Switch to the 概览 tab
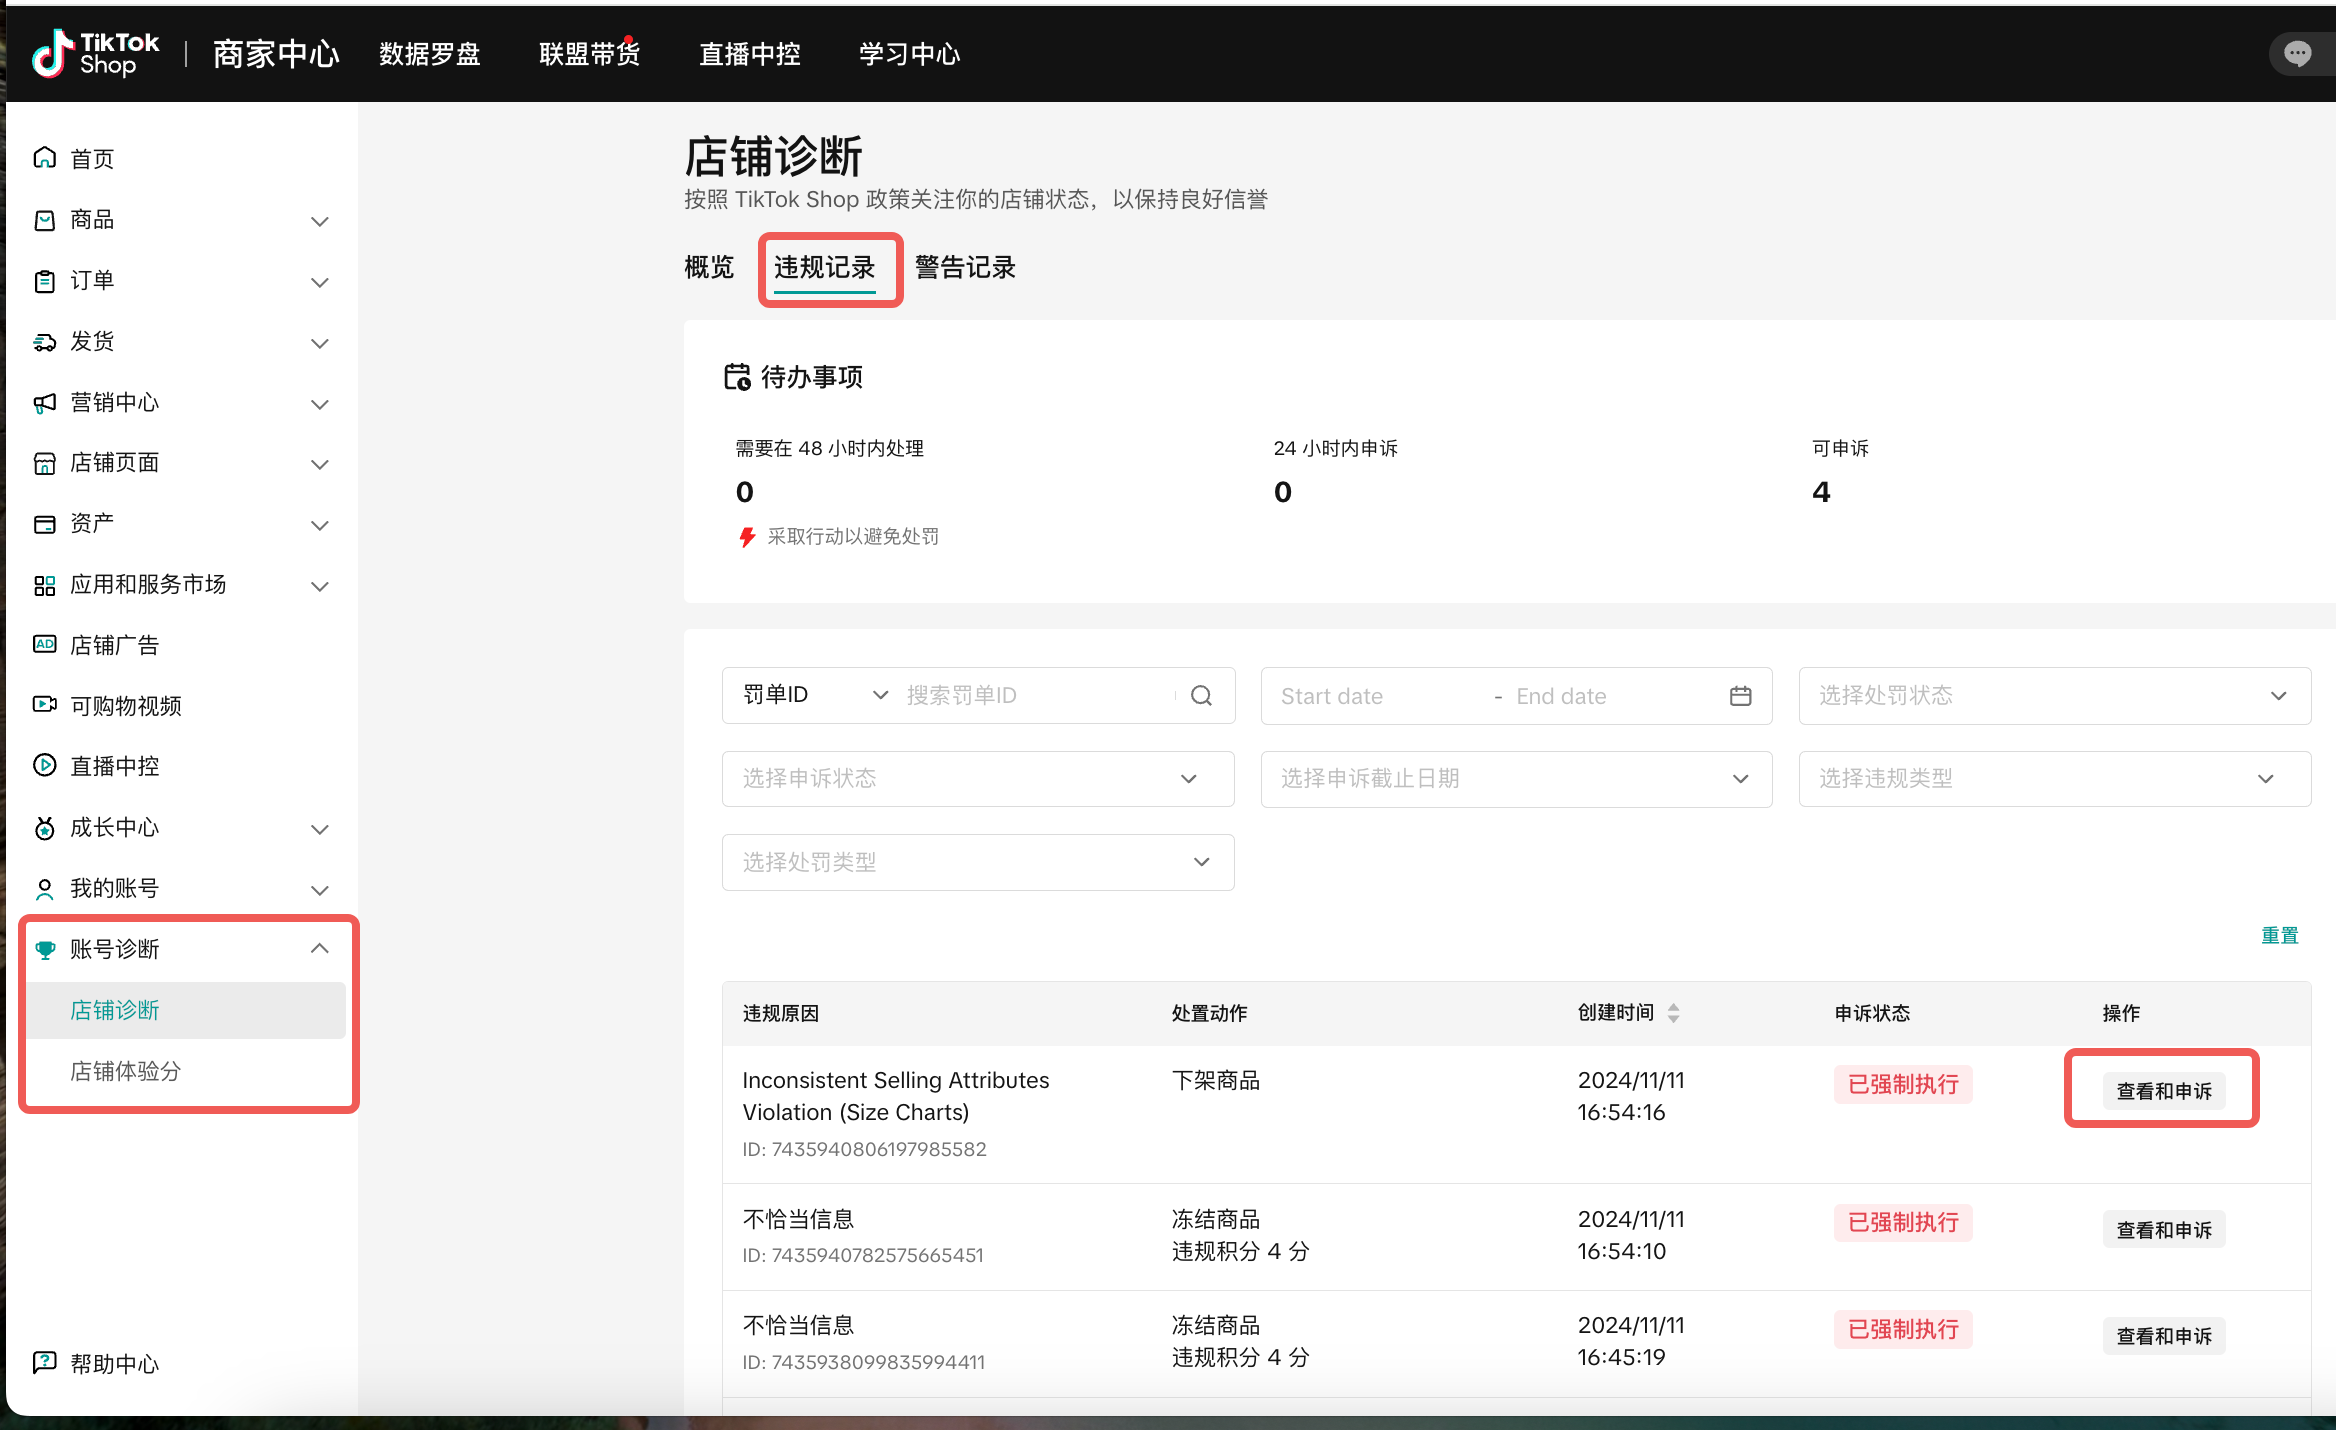Image resolution: width=2336 pixels, height=1430 pixels. pos(709,268)
